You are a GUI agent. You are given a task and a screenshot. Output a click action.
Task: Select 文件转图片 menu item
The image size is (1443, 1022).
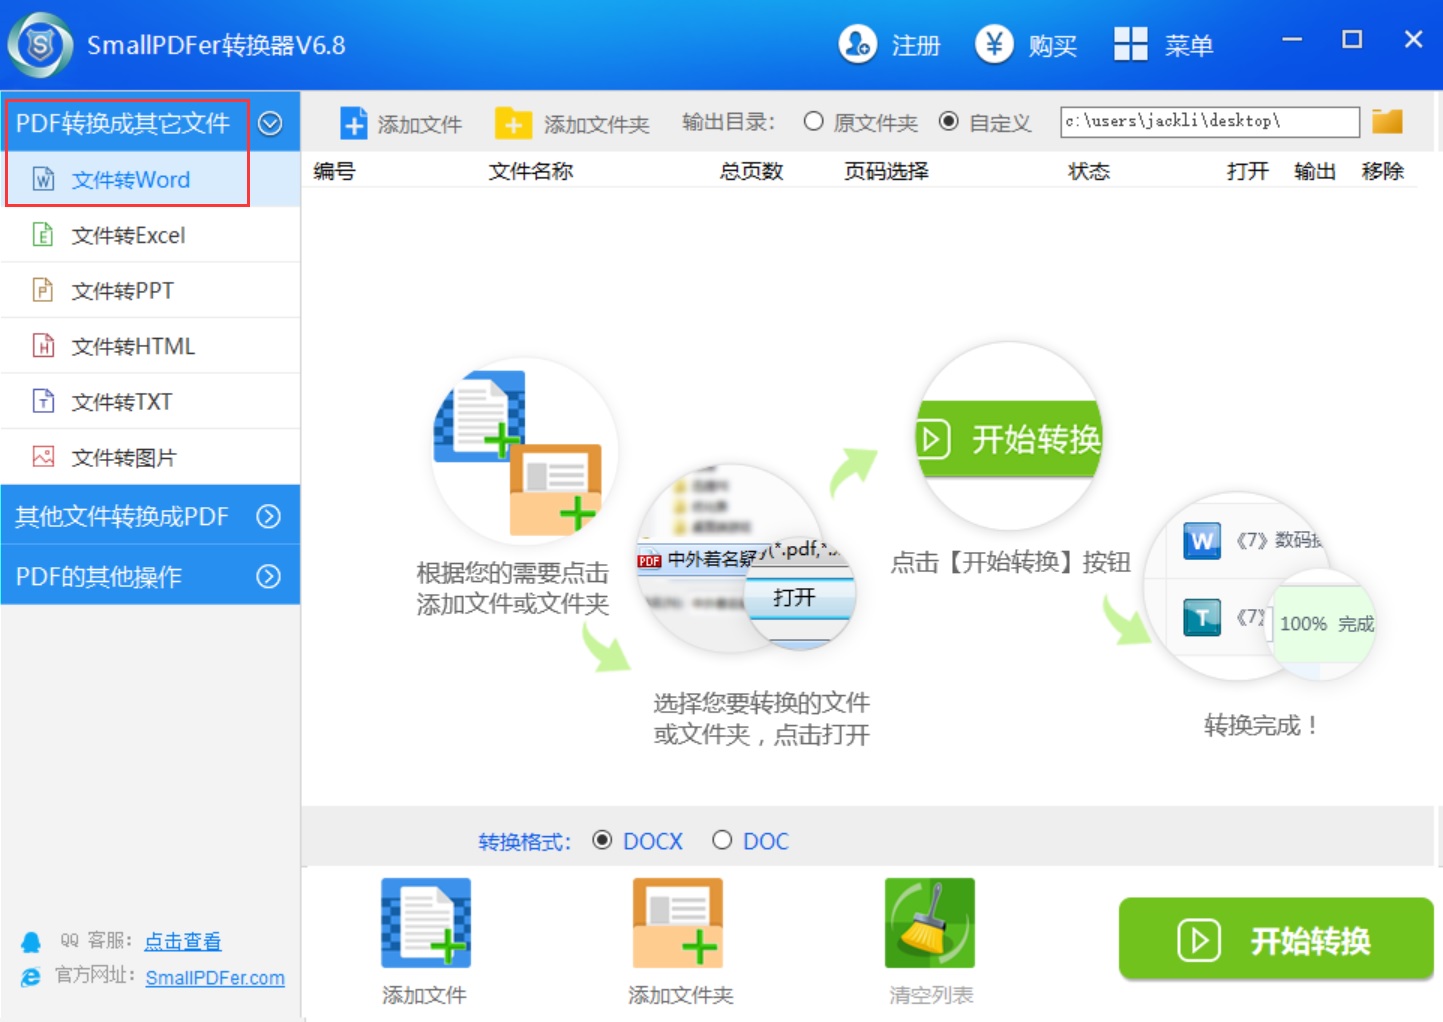[x=150, y=457]
